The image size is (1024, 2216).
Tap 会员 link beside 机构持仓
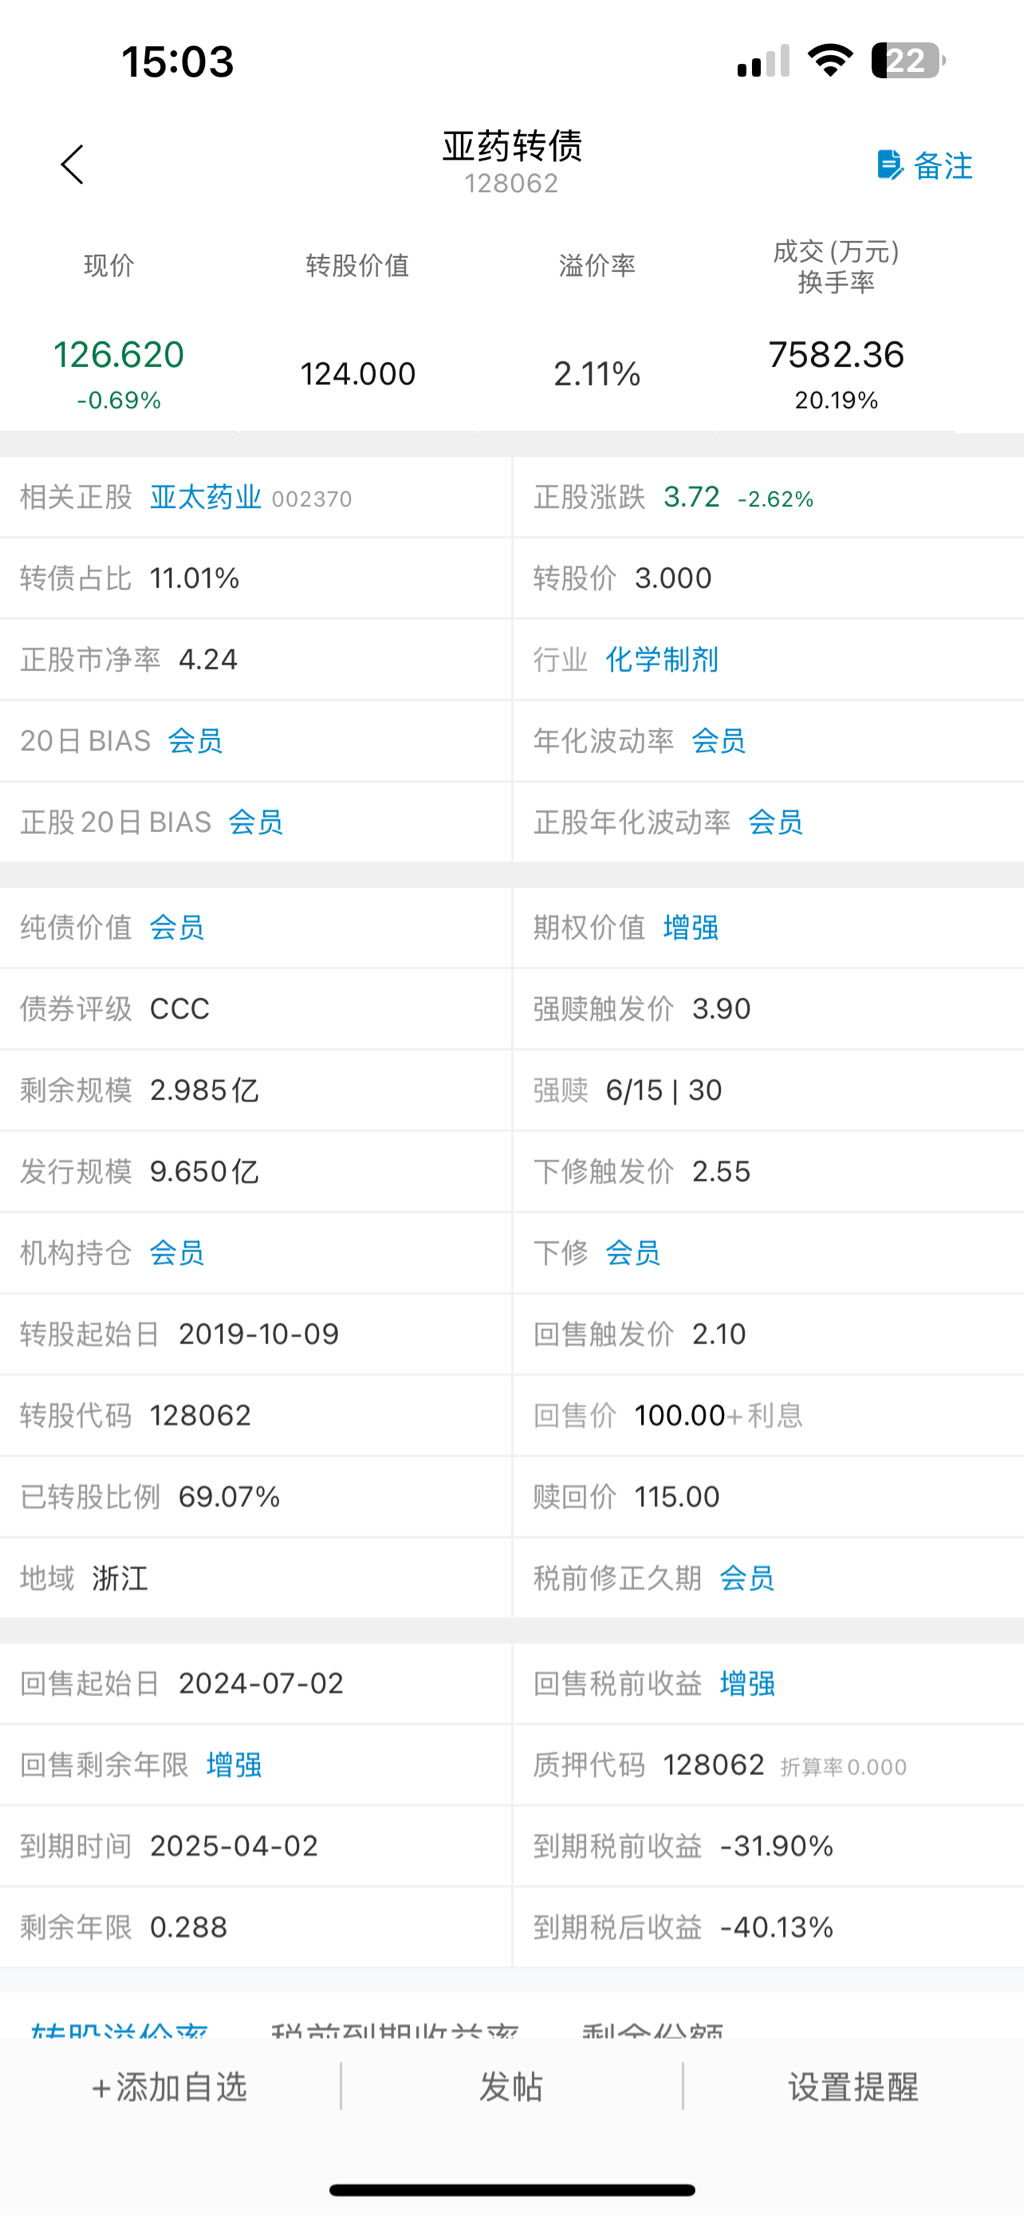[x=177, y=1253]
